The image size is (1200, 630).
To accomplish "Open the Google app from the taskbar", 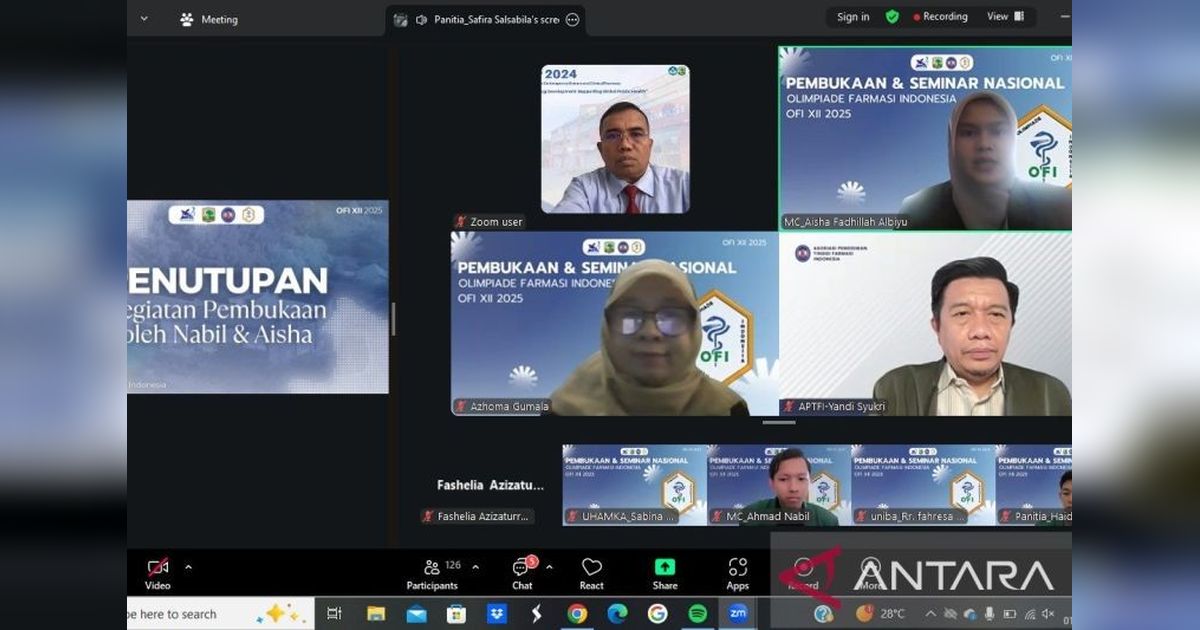I will [x=657, y=614].
